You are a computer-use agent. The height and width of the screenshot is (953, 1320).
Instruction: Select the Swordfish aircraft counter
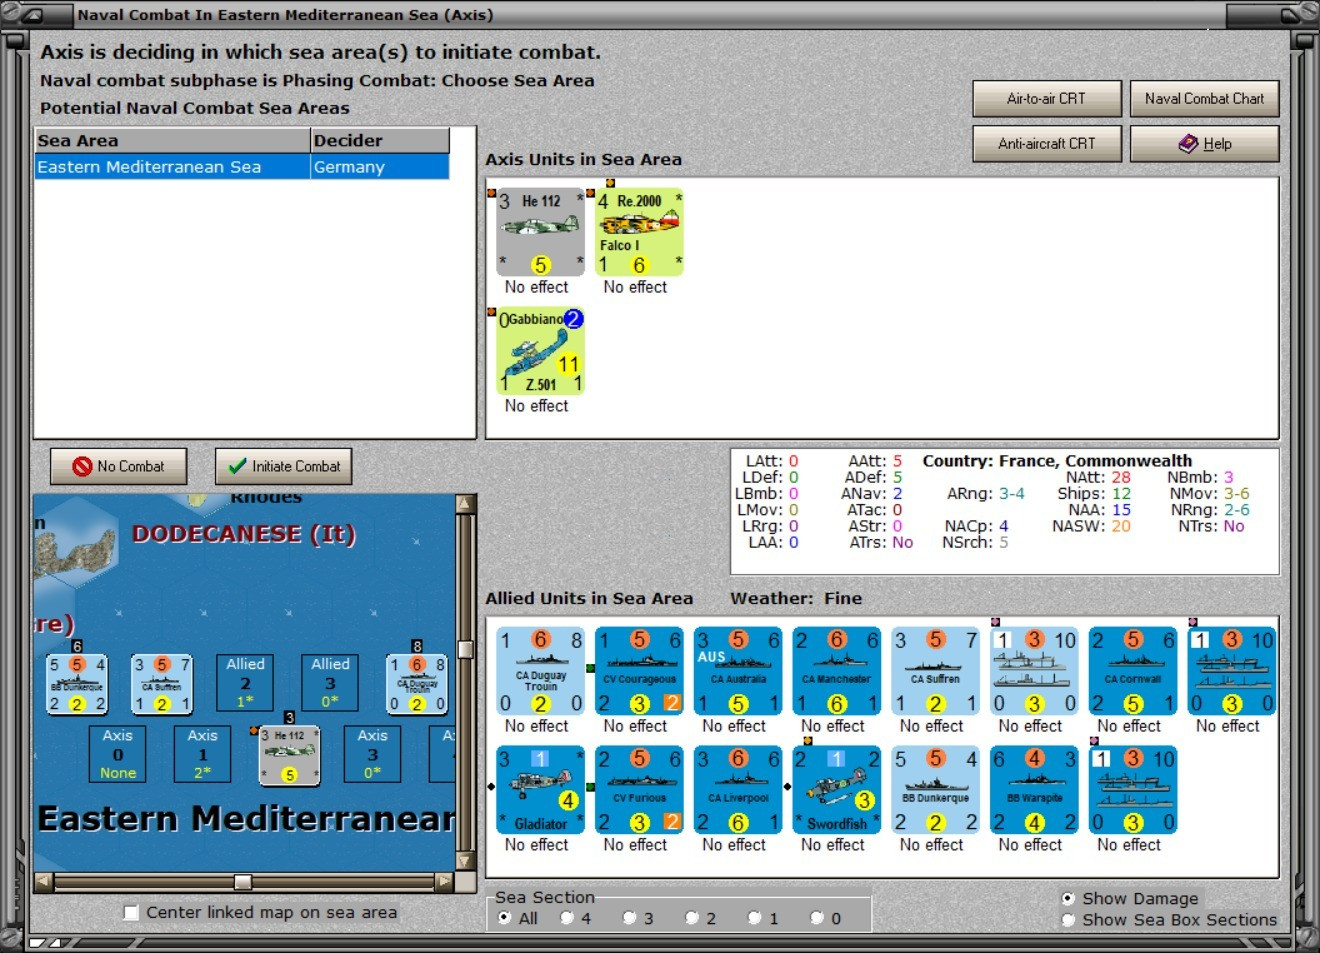[x=837, y=790]
